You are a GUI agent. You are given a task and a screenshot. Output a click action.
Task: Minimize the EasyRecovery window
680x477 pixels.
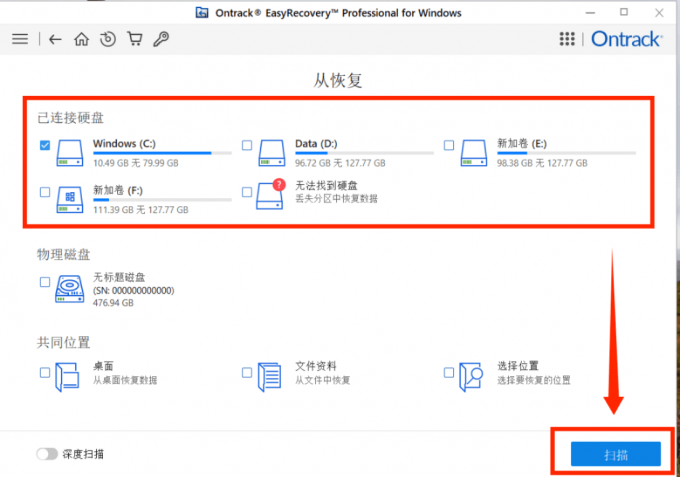point(590,13)
